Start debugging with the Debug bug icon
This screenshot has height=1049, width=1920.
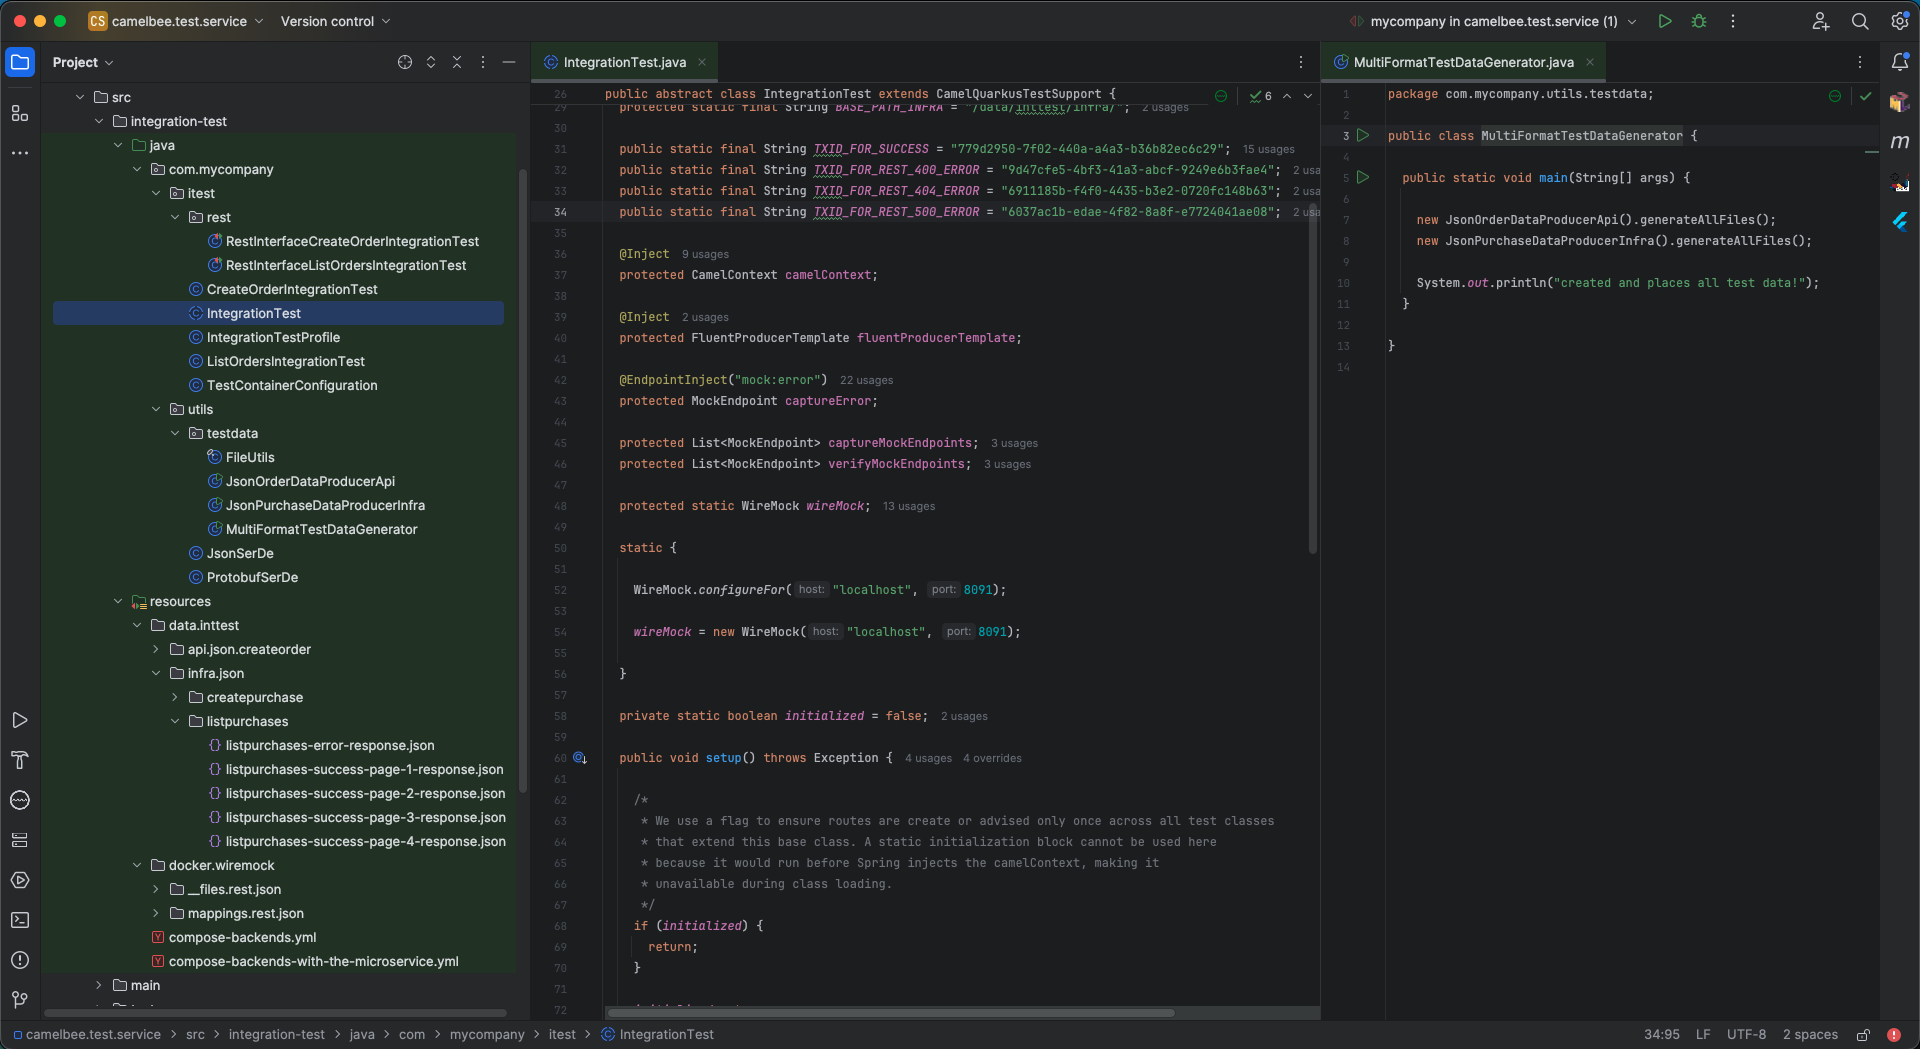1699,21
